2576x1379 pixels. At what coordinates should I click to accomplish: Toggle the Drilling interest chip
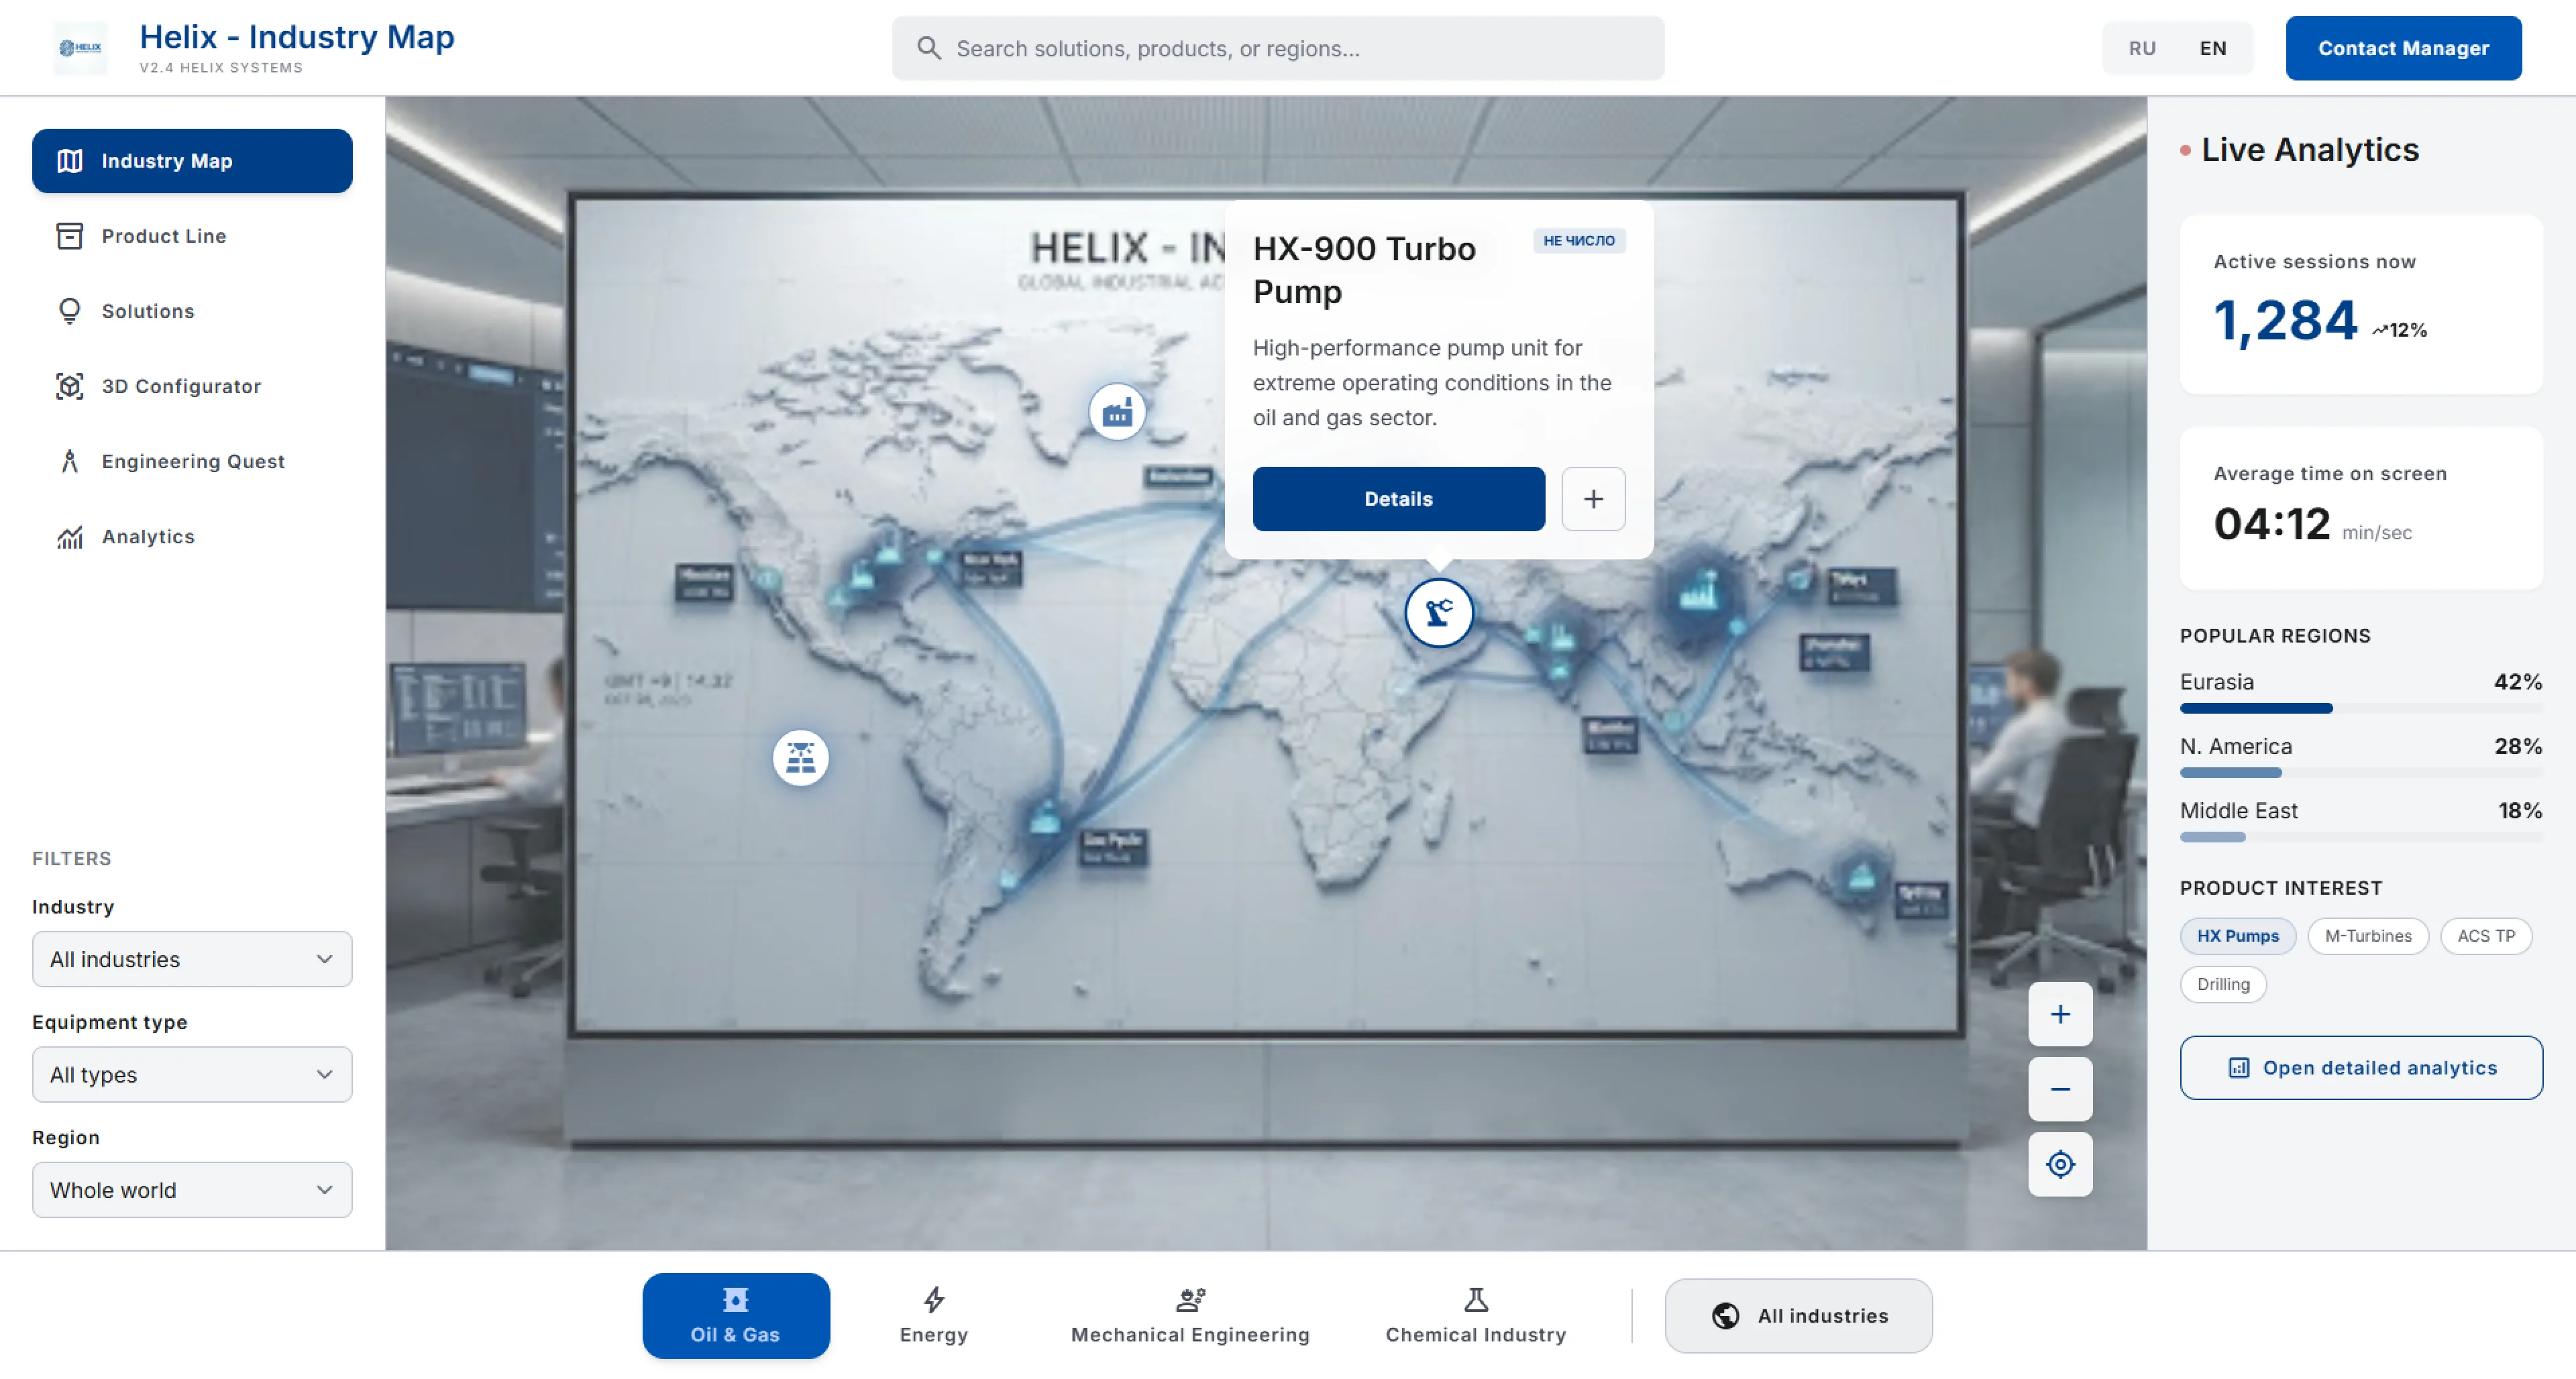2223,984
